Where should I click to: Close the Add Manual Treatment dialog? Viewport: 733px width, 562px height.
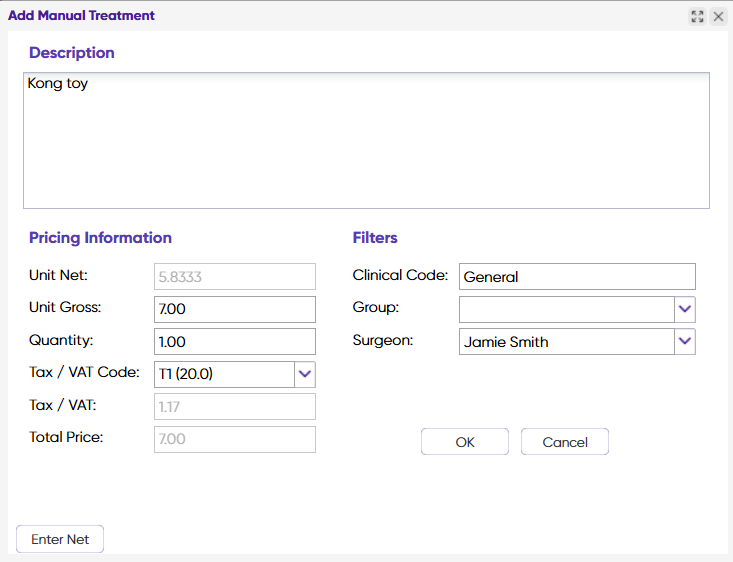tap(719, 16)
